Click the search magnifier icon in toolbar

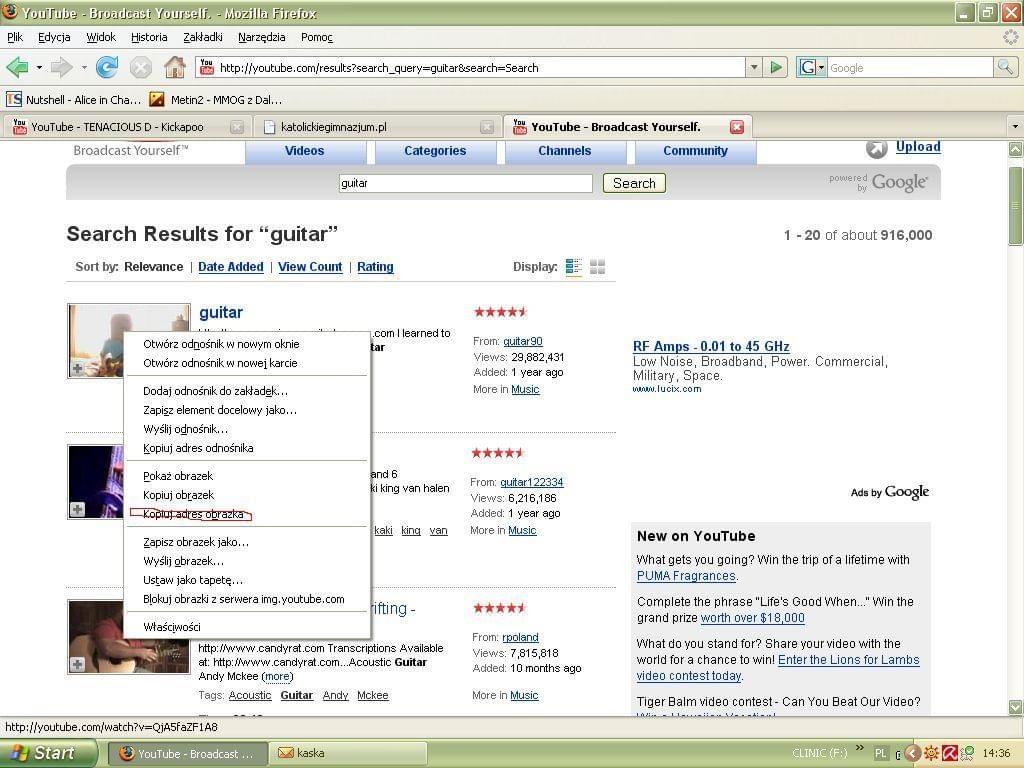click(1005, 67)
